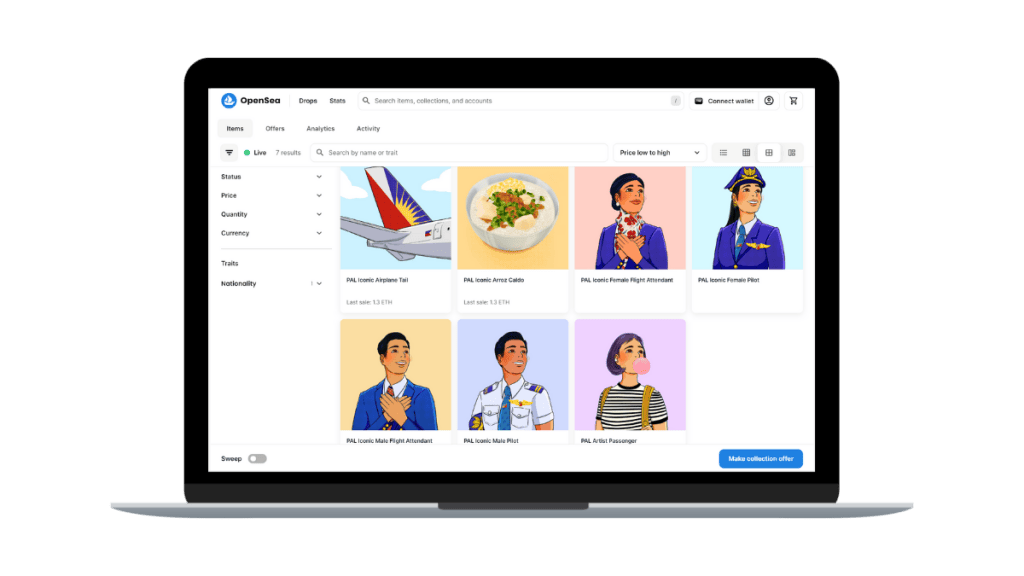Click the 7 results count text
The height and width of the screenshot is (576, 1024).
click(288, 153)
